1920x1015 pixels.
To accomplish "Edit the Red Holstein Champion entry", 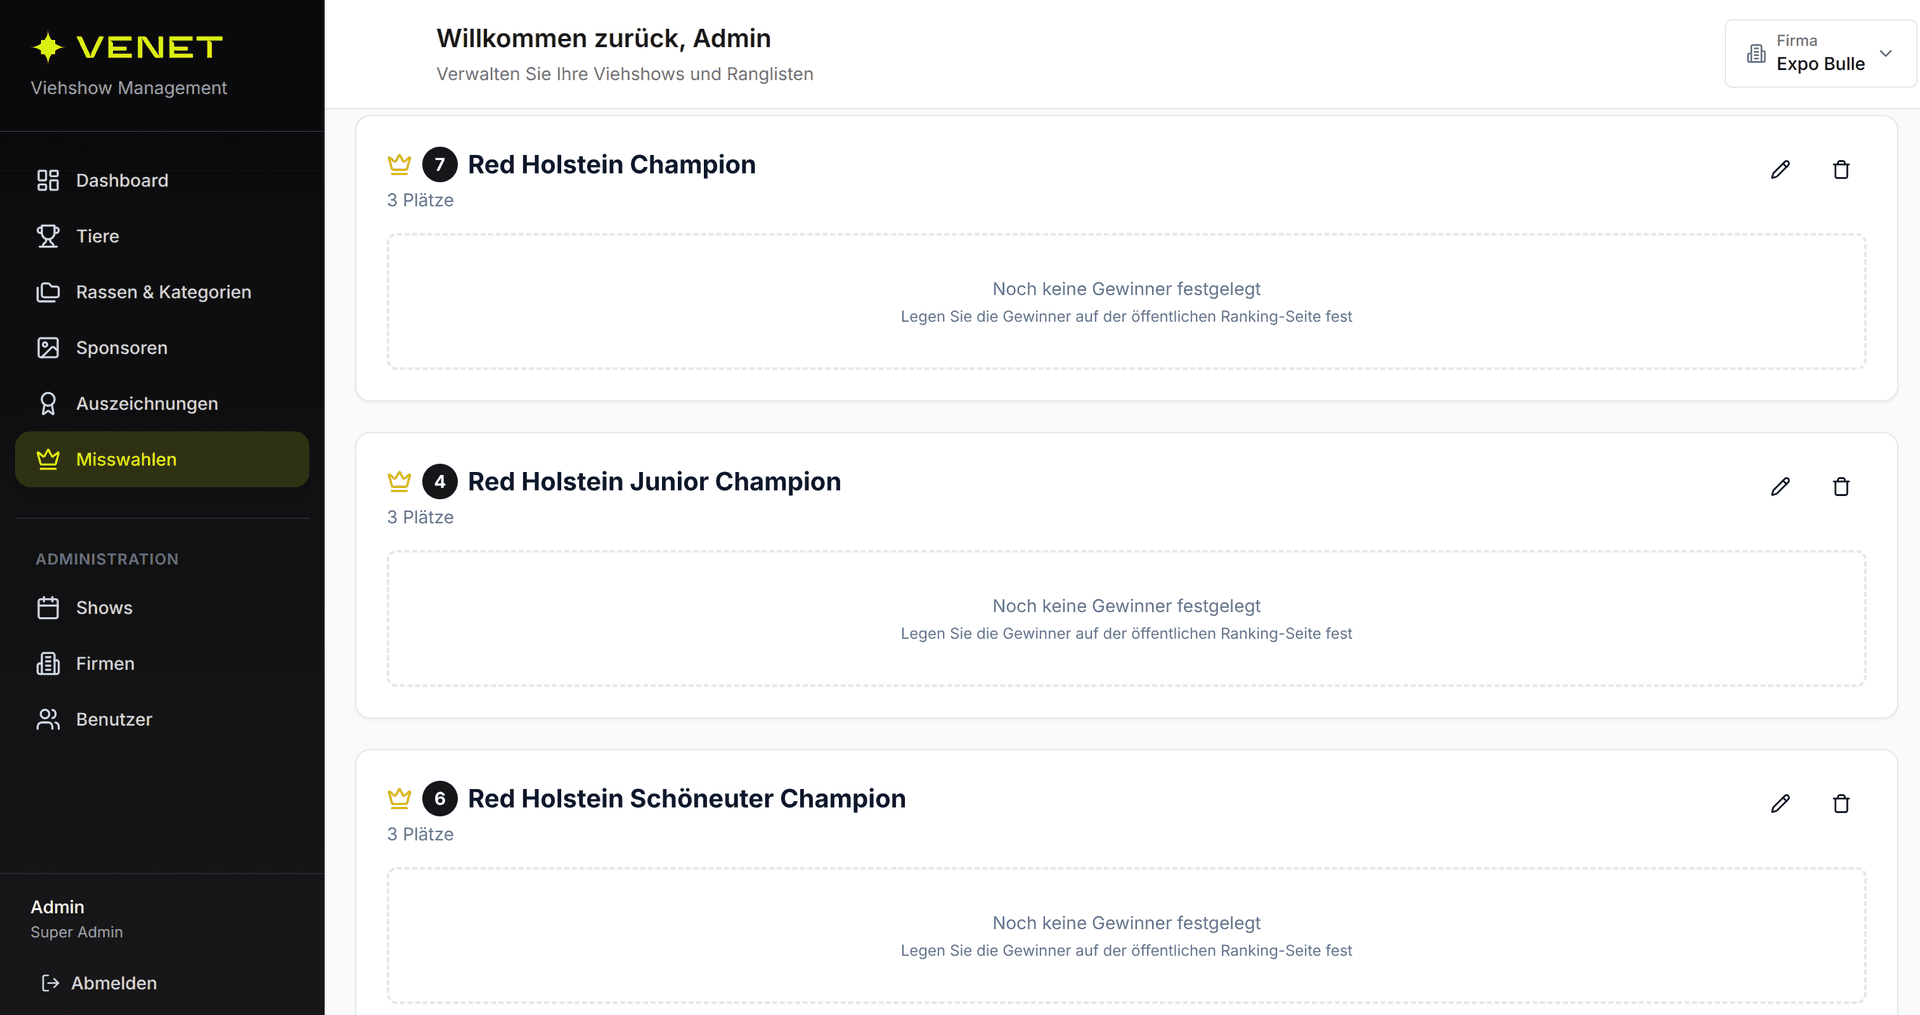I will [1780, 170].
